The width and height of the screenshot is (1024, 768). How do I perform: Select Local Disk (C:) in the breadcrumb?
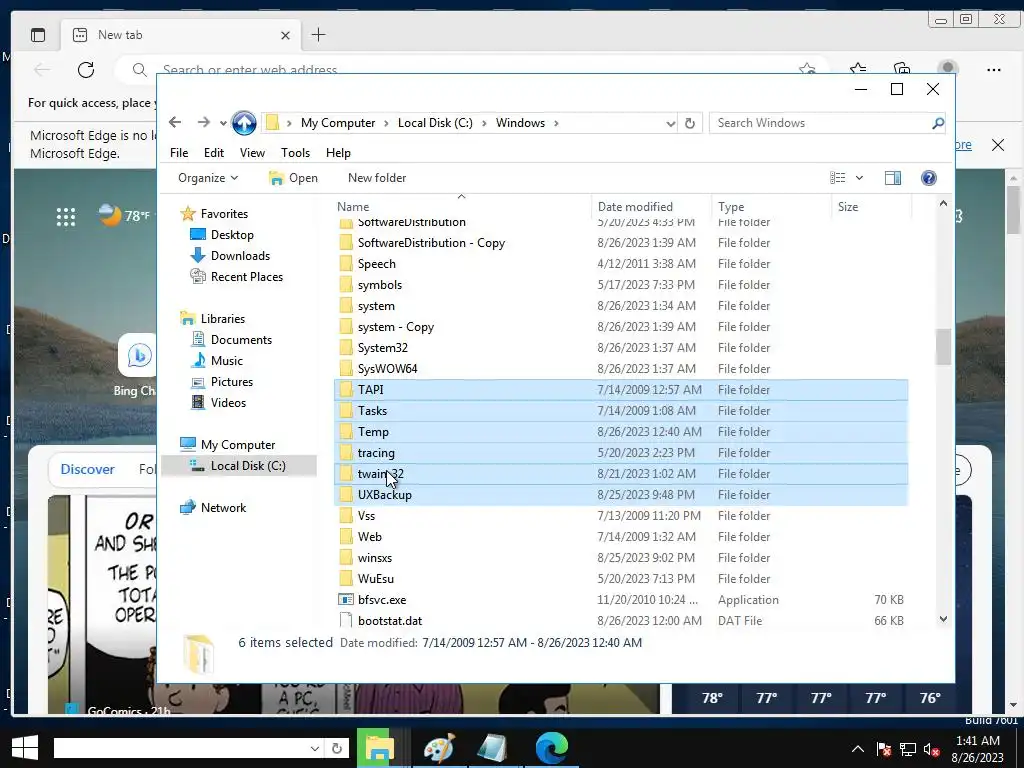coord(435,123)
